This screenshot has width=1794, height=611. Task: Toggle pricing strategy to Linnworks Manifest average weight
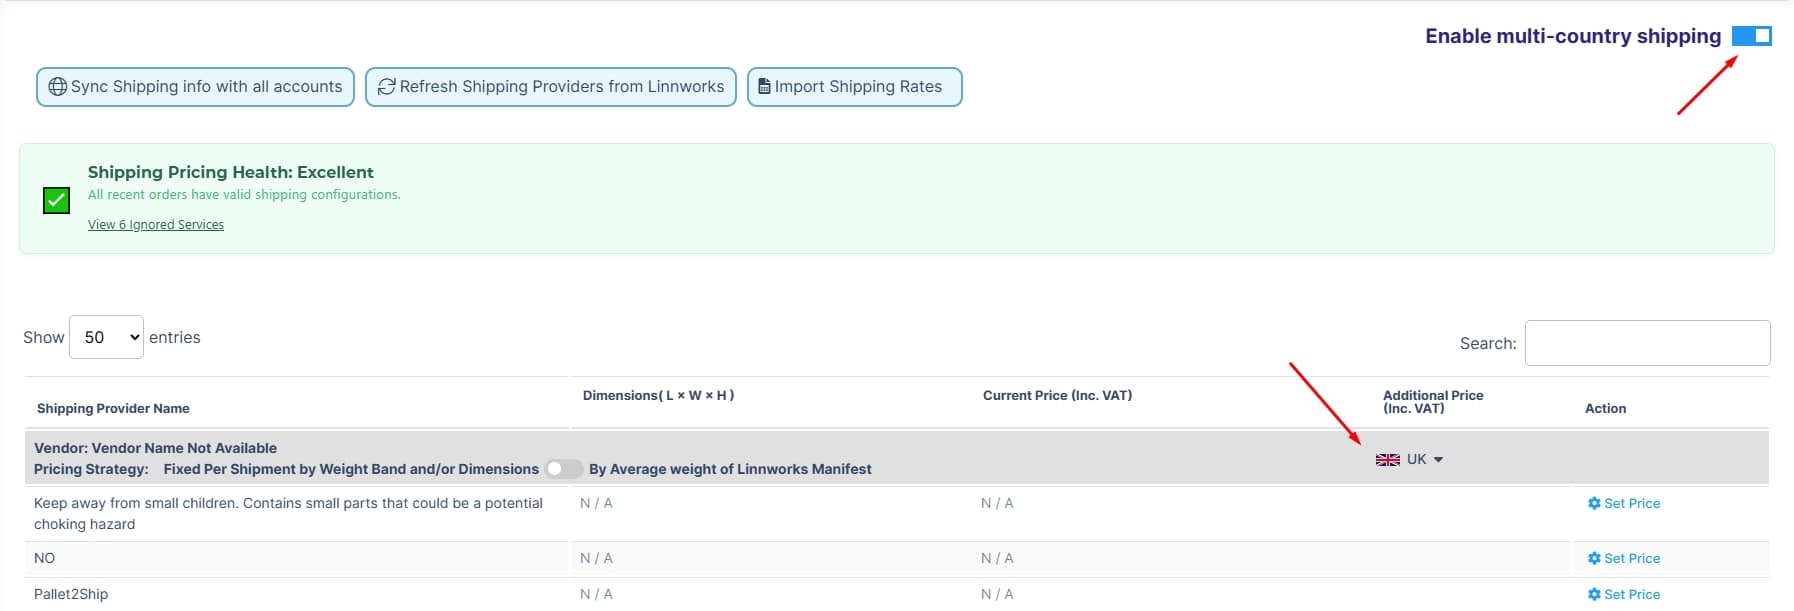564,469
